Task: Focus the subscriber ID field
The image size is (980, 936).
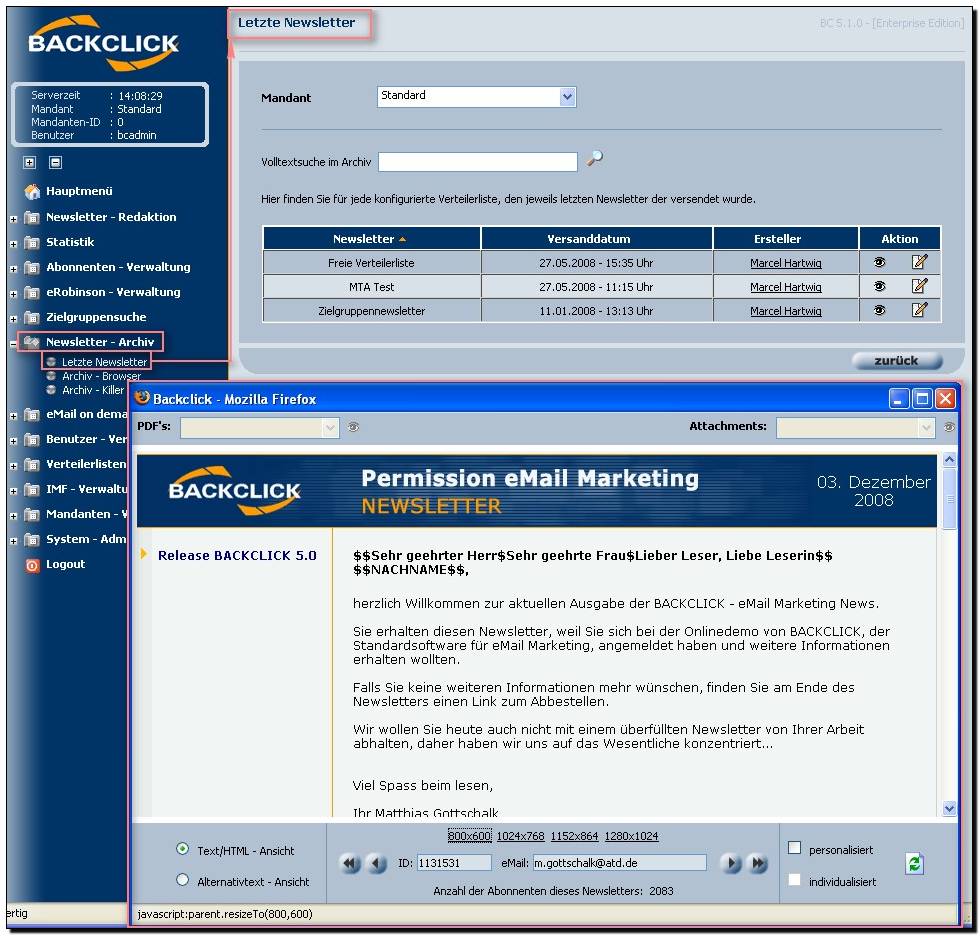Action: coord(454,863)
